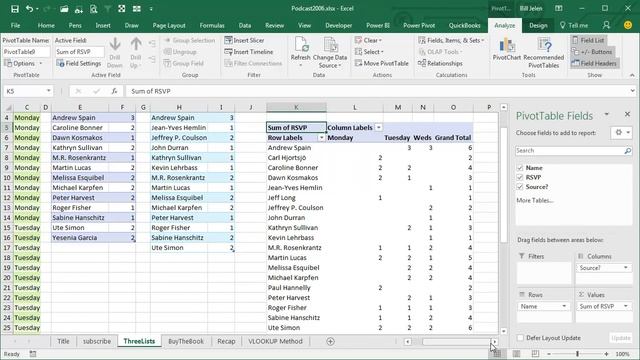Switch to the BuyTheBook sheet tab

pos(186,341)
